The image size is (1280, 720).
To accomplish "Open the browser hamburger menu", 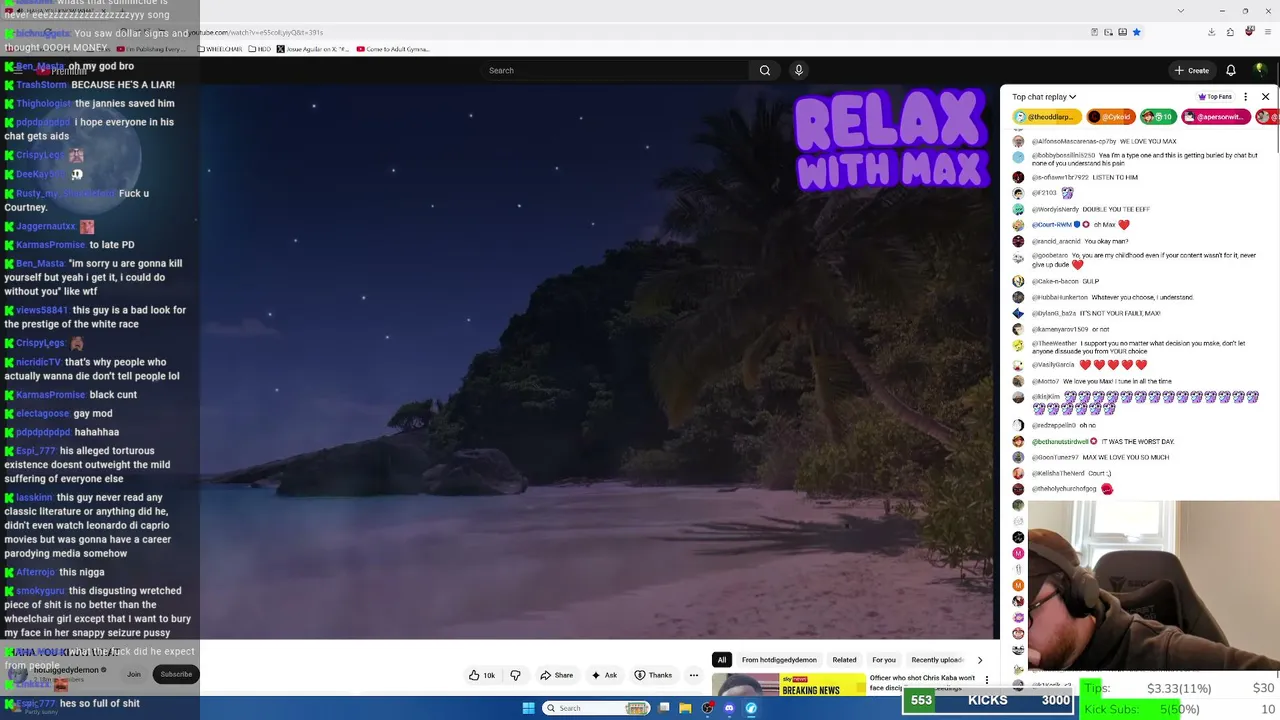I will point(1268,32).
